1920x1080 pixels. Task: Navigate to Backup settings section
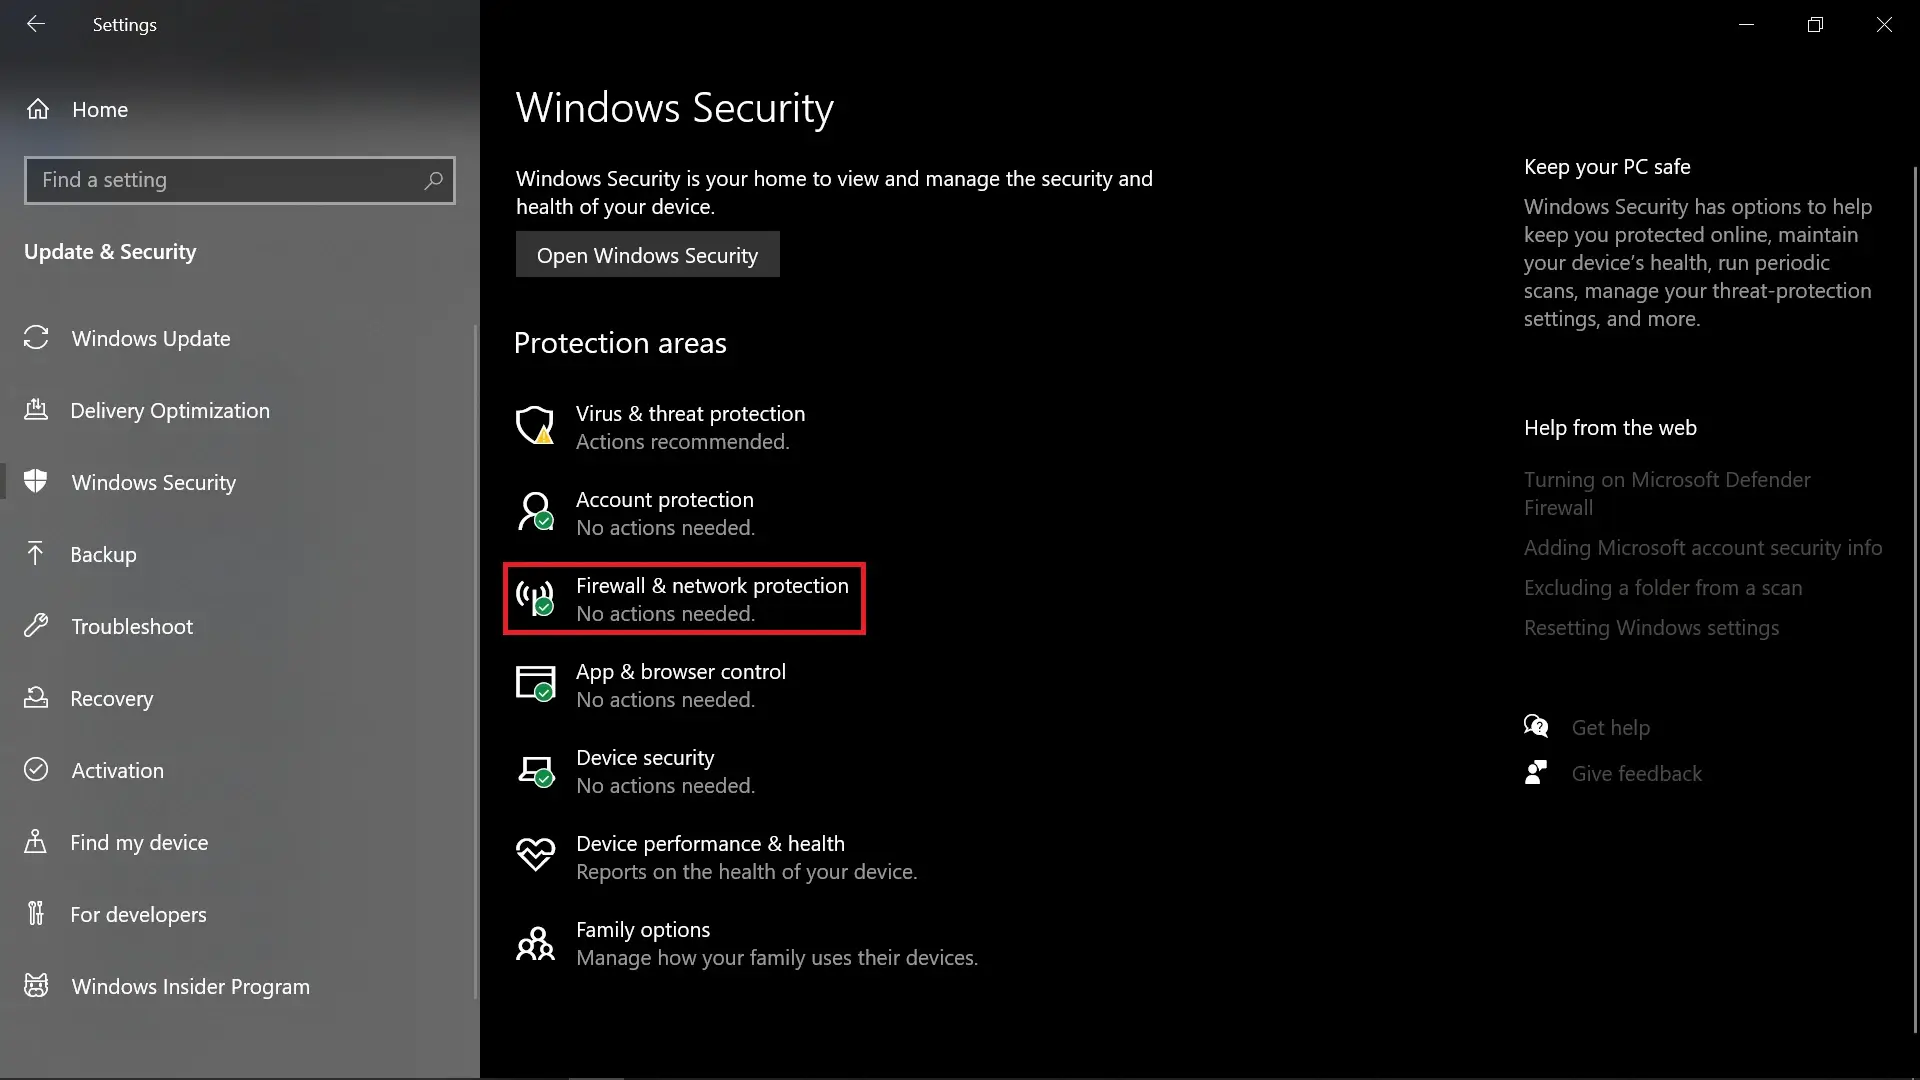click(104, 554)
